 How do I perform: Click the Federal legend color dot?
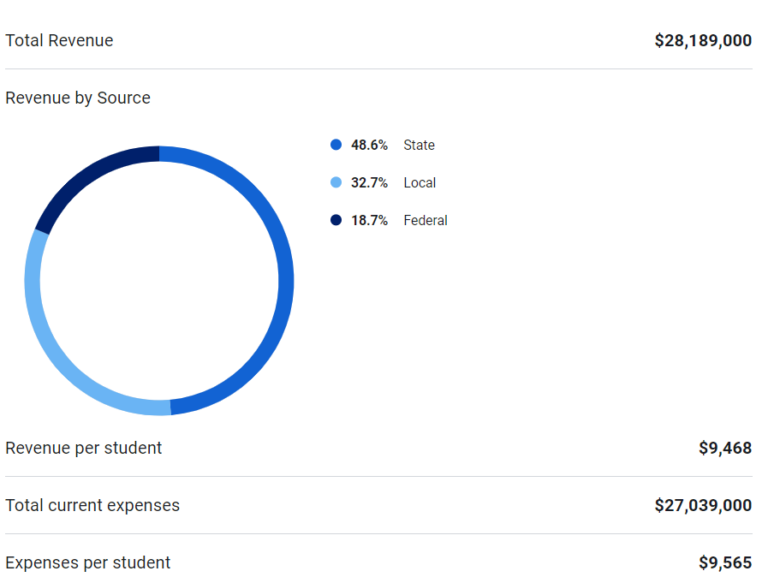(x=336, y=220)
